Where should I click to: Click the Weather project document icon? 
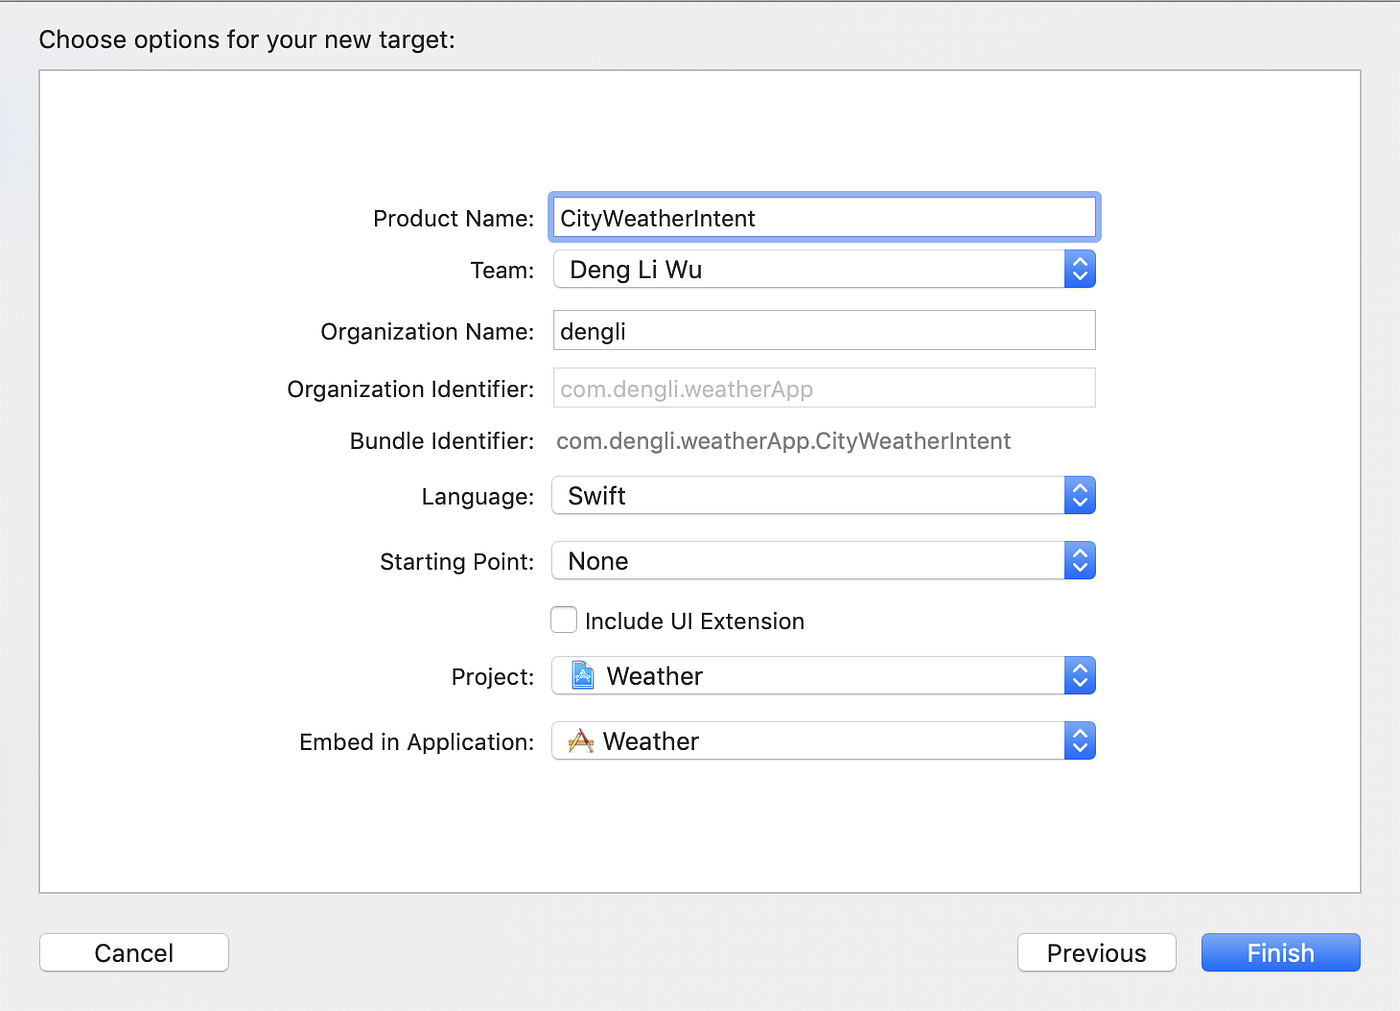coord(581,675)
